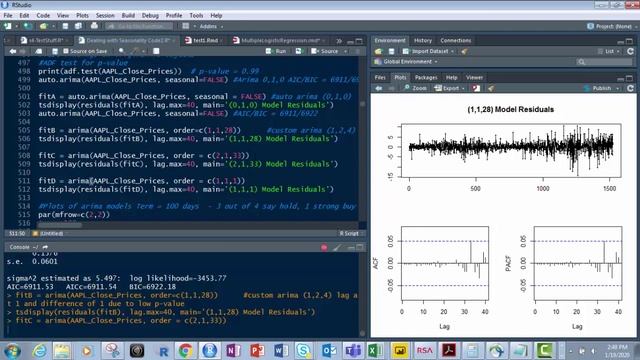The image size is (640, 360).
Task: Clear all plots with the broom icon
Action: tap(491, 88)
